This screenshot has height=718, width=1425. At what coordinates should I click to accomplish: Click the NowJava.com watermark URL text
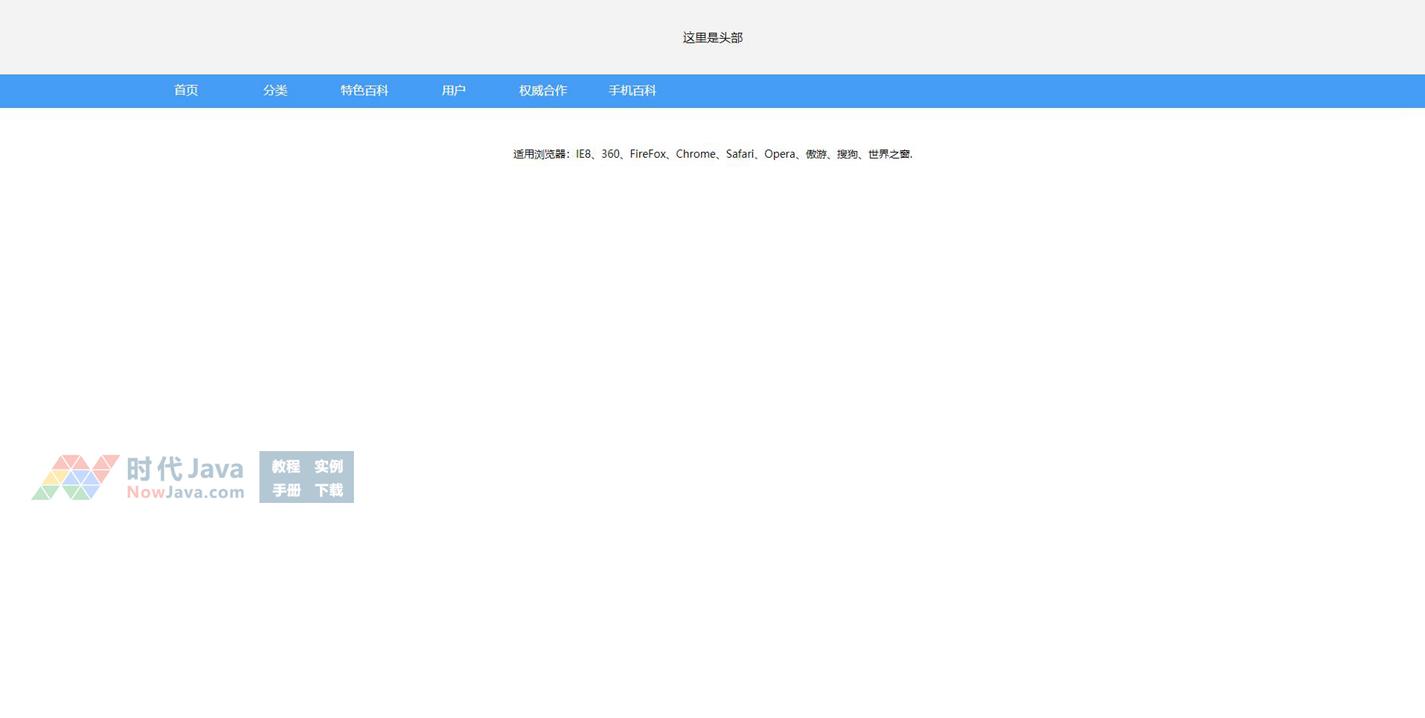[x=185, y=492]
